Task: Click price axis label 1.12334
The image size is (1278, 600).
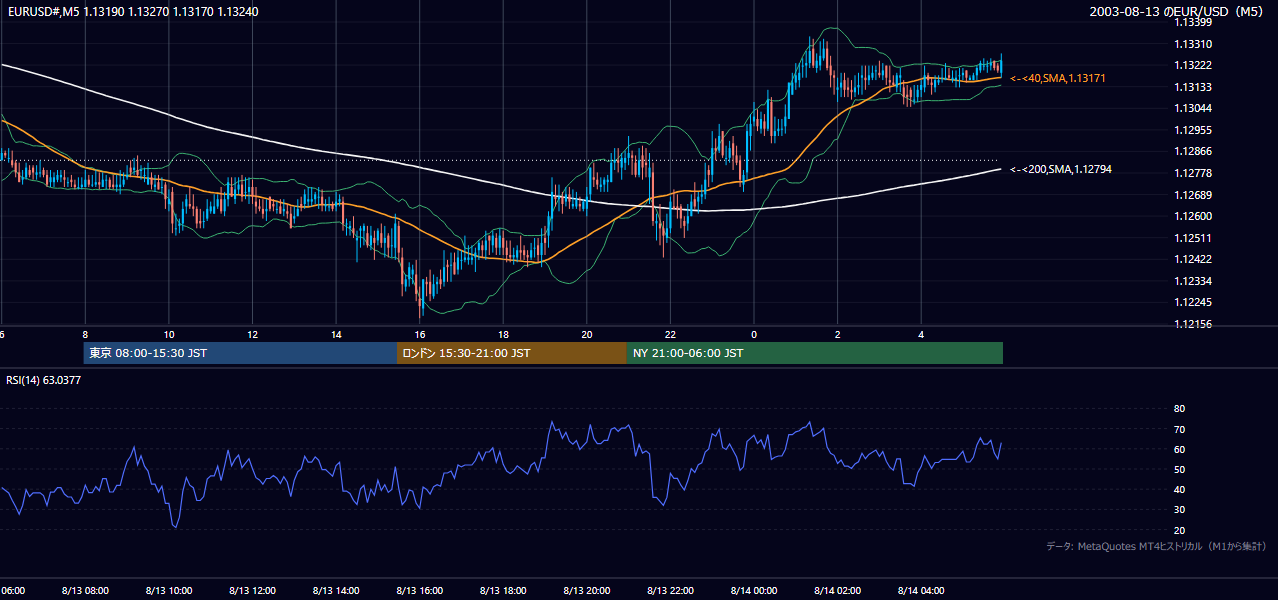Action: (1193, 281)
